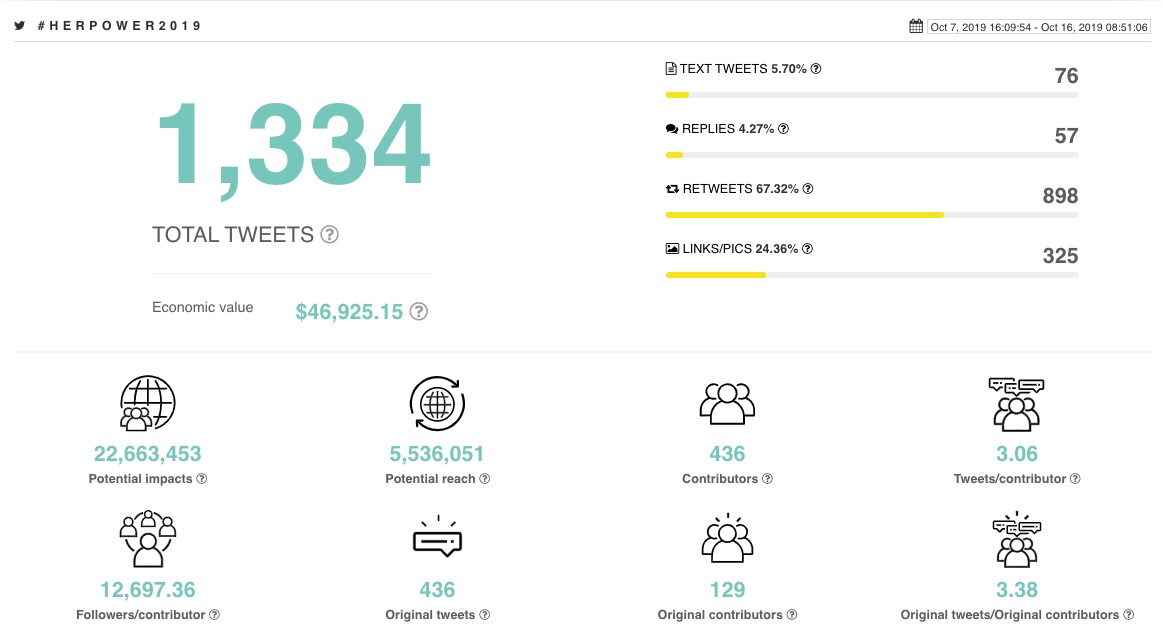Viewport: 1163px width, 631px height.
Task: Open the Original contributors help tooltip
Action: pos(791,615)
